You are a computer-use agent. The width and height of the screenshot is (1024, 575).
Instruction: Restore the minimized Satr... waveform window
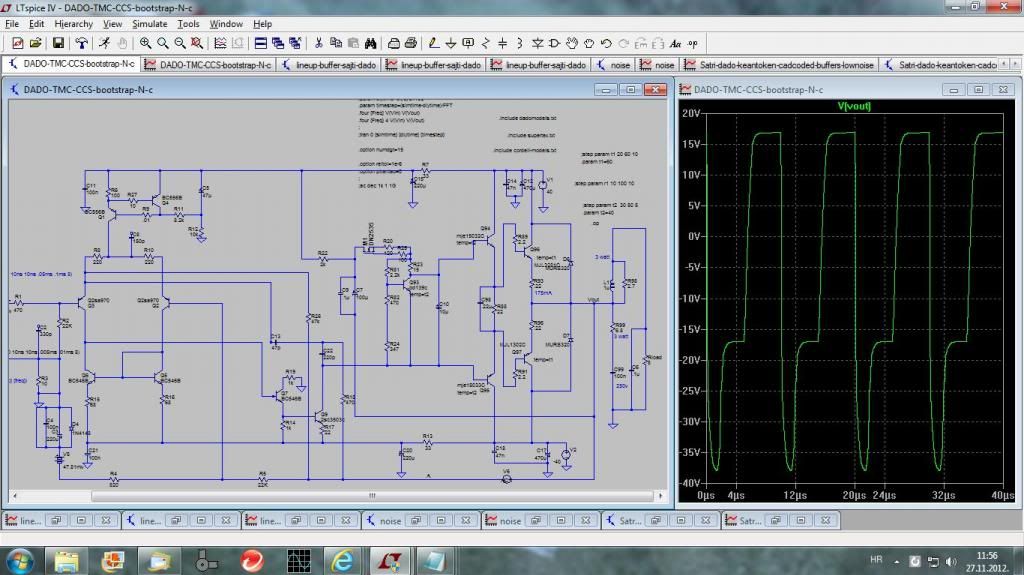(776, 521)
